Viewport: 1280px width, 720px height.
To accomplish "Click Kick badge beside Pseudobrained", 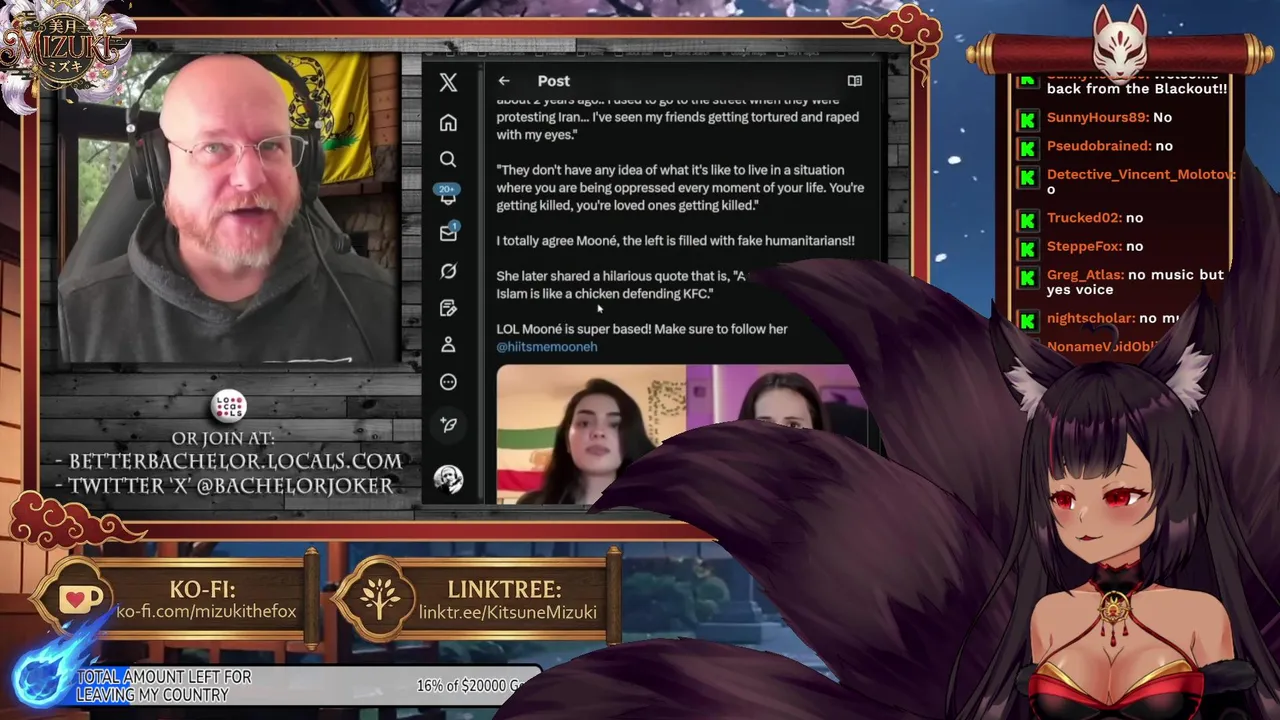I will (1027, 148).
